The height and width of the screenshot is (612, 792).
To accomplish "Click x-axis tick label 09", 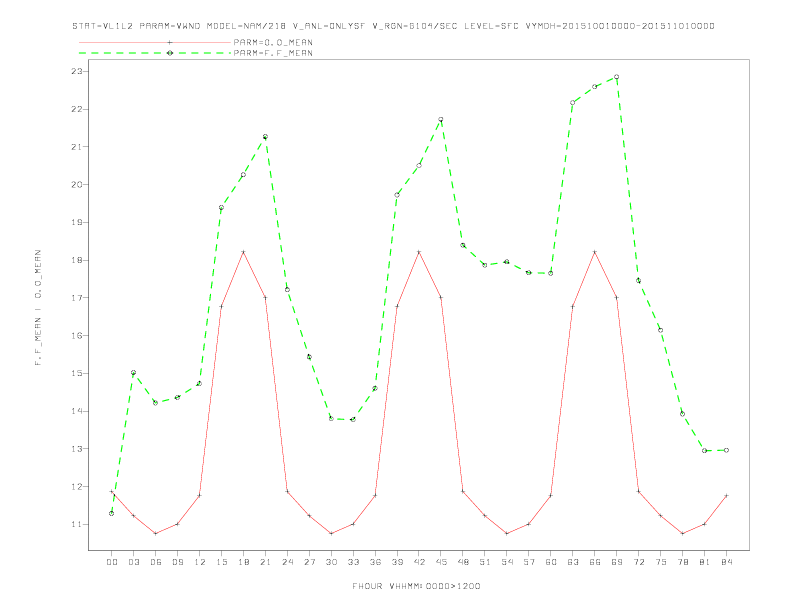I will coord(177,562).
